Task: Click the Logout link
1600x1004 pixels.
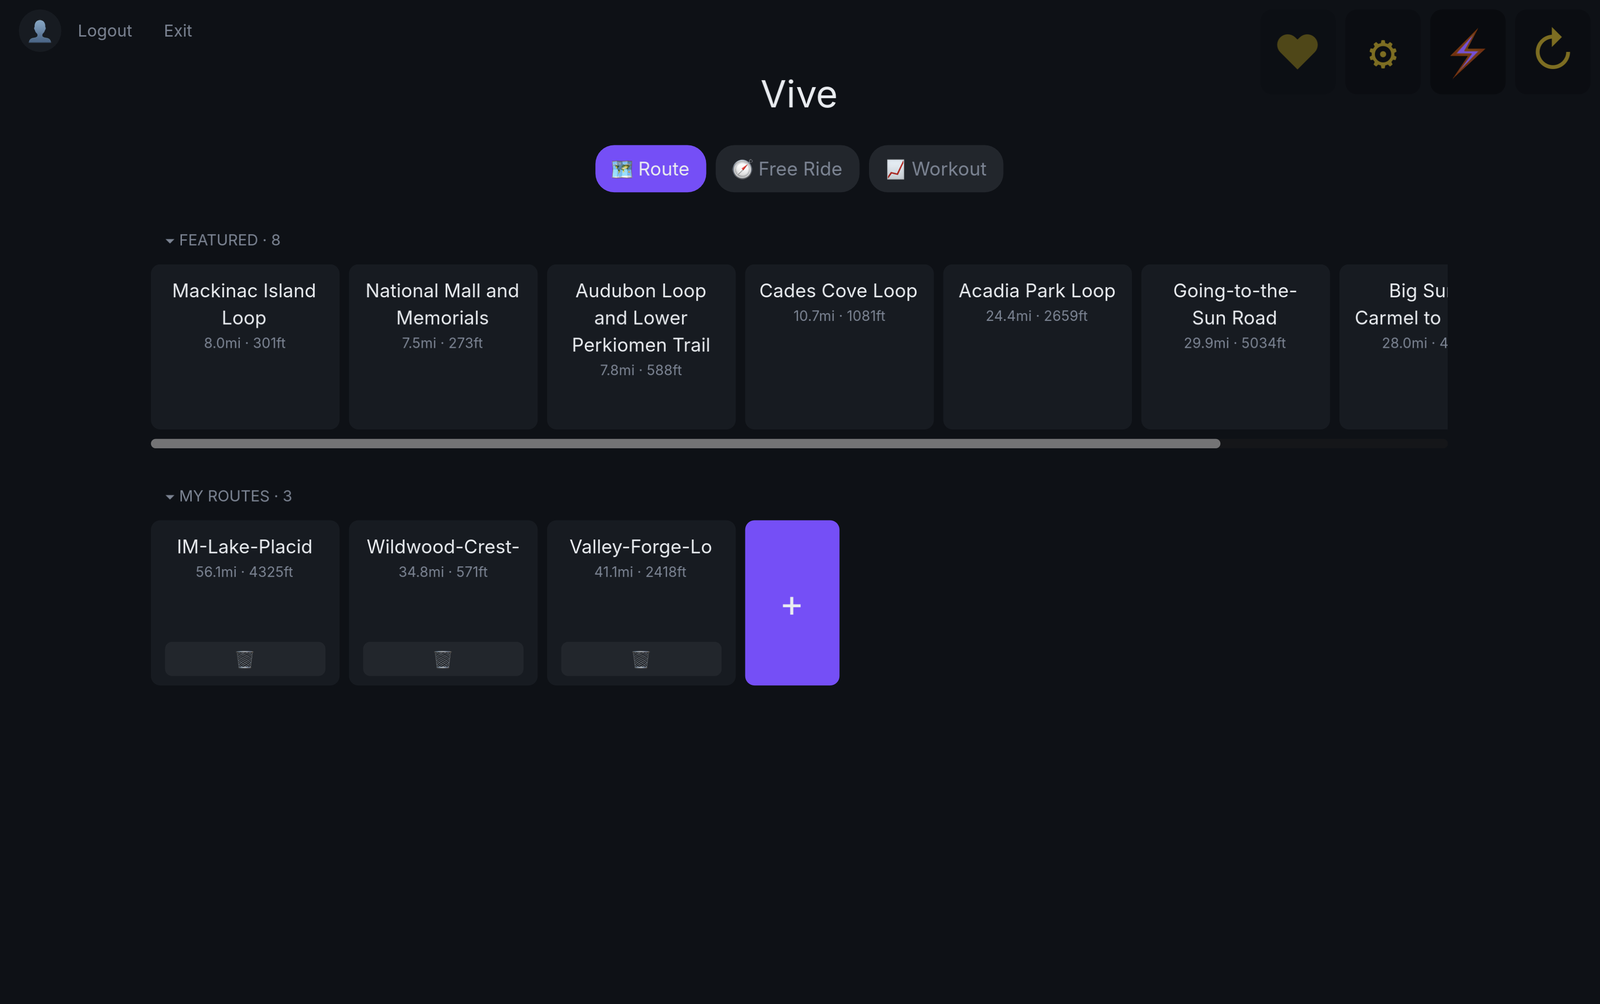Action: (105, 31)
